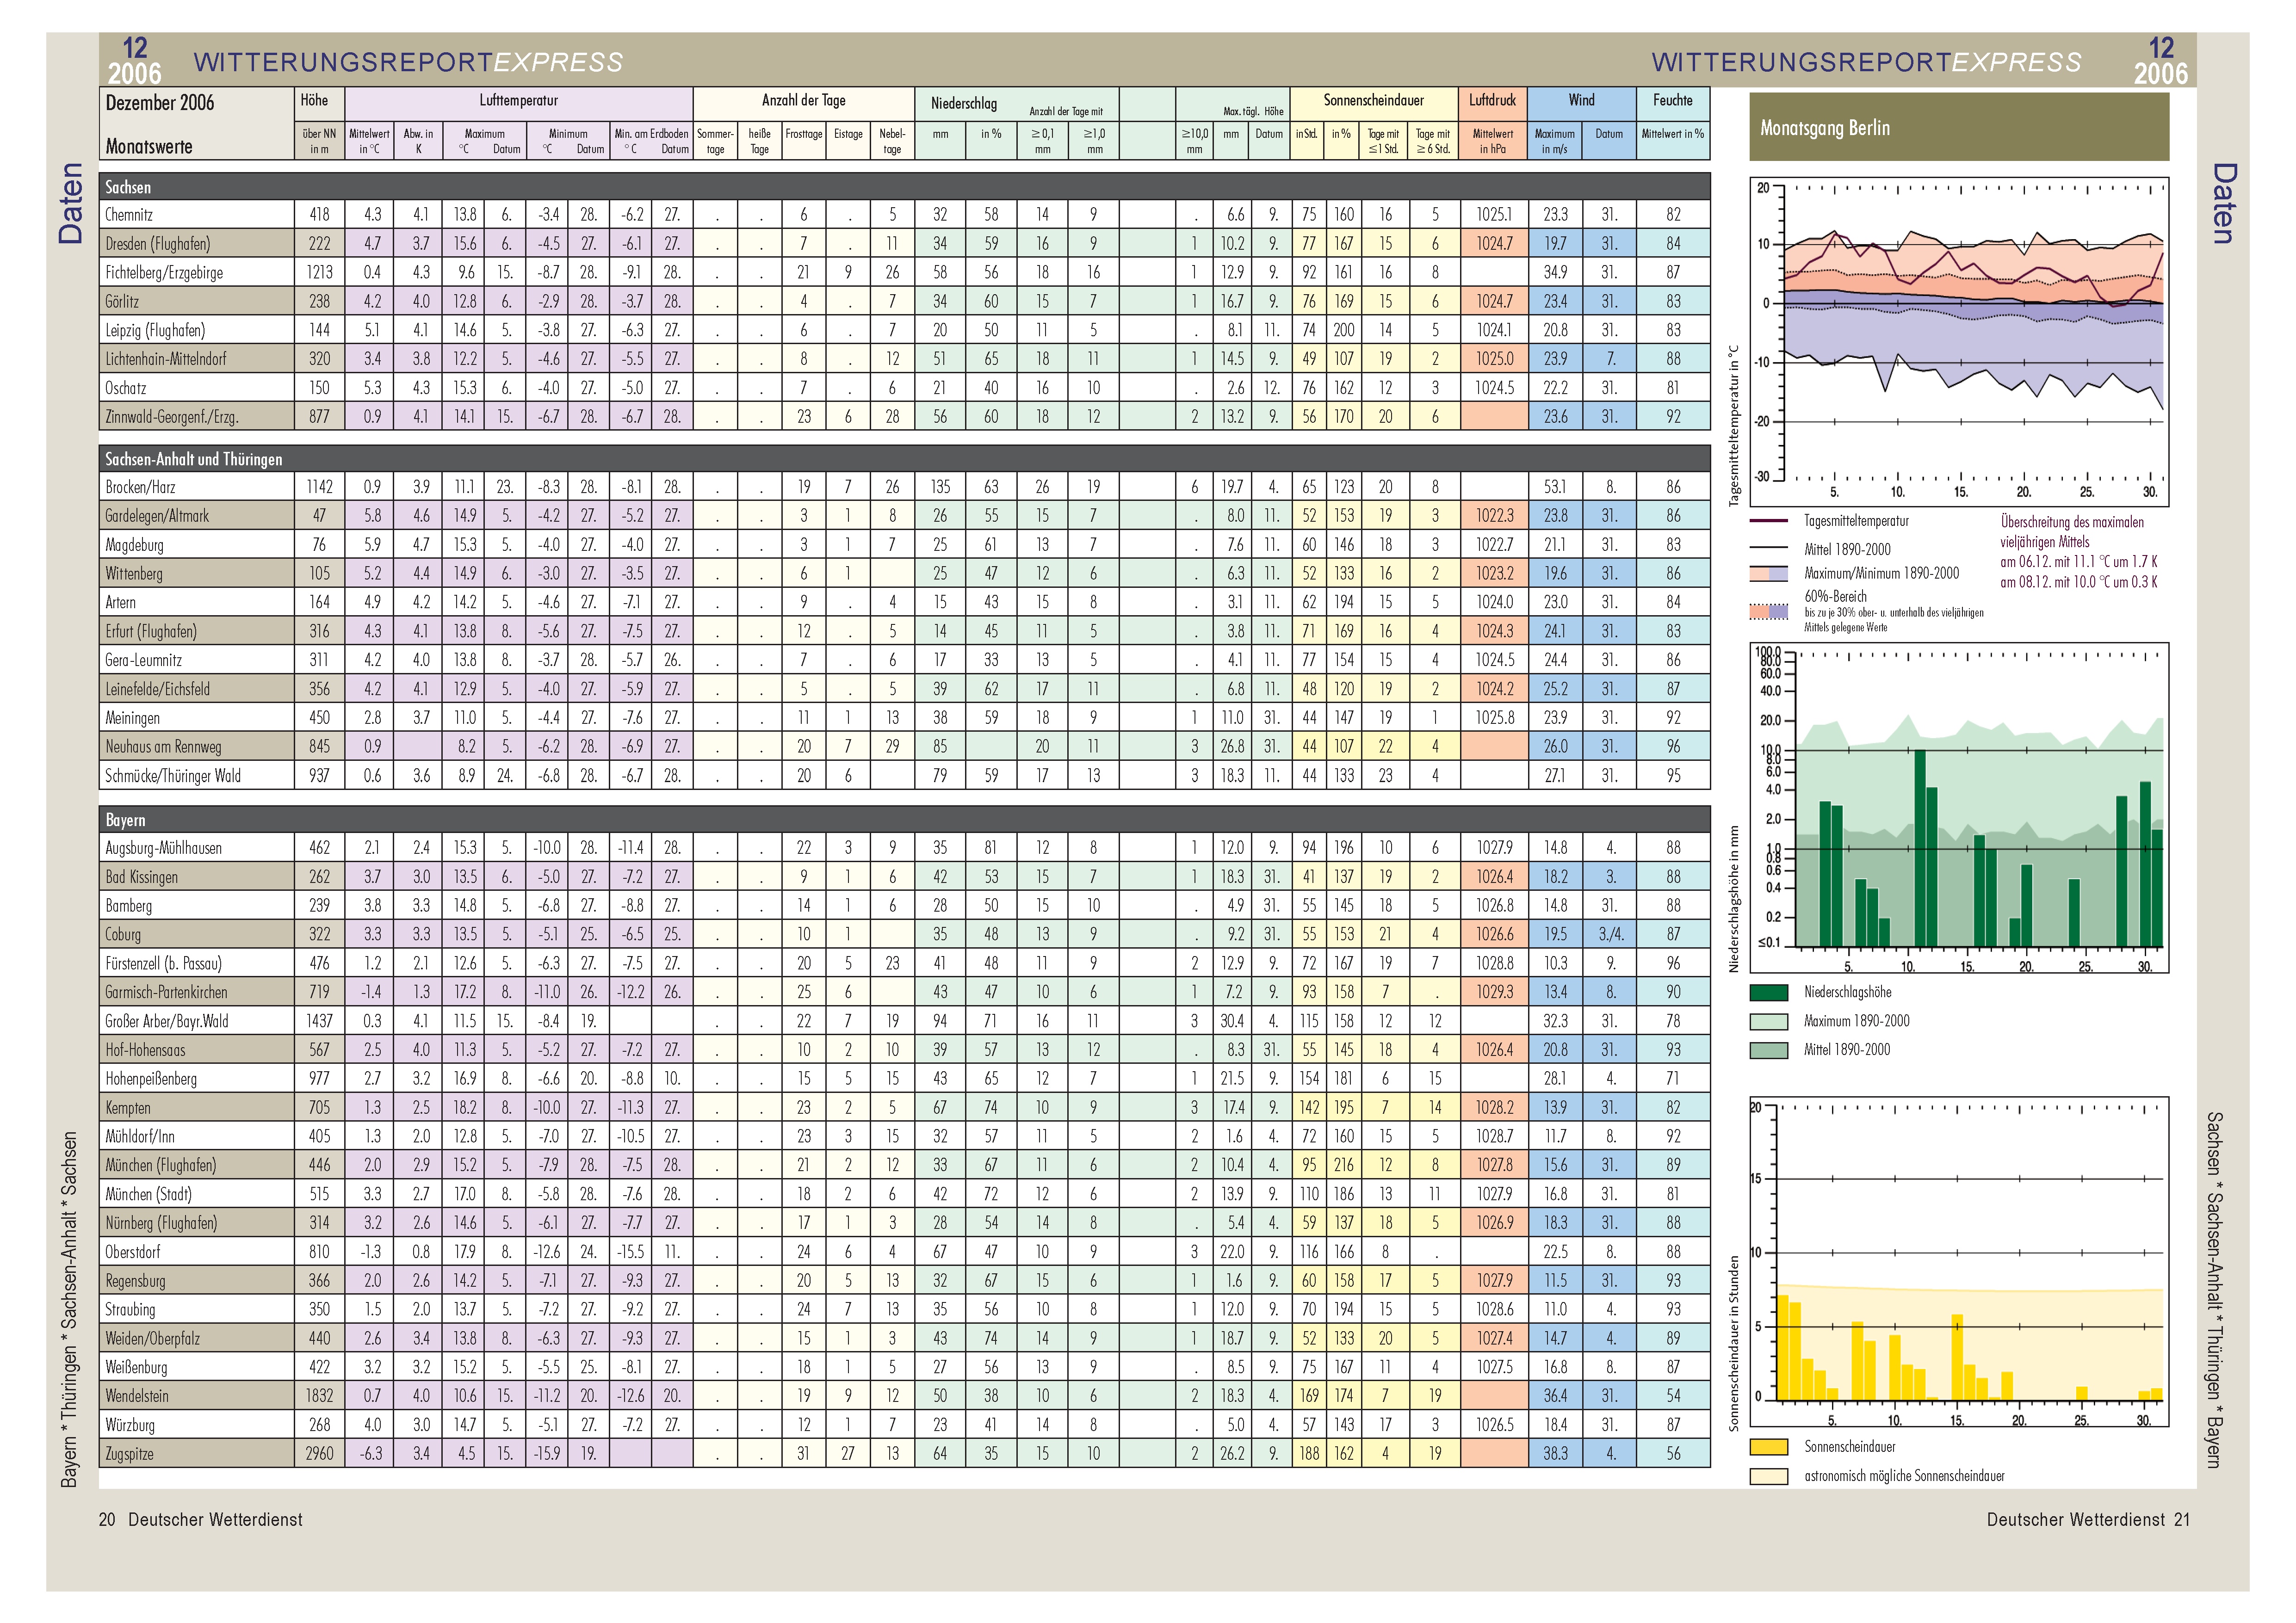Click the Niederschlag column header

pyautogui.click(x=963, y=103)
